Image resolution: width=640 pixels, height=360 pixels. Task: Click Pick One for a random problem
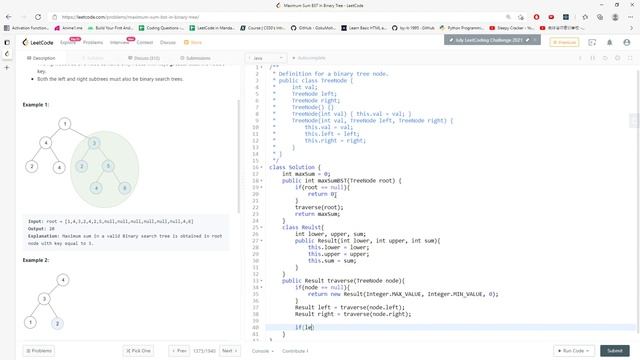coord(138,351)
